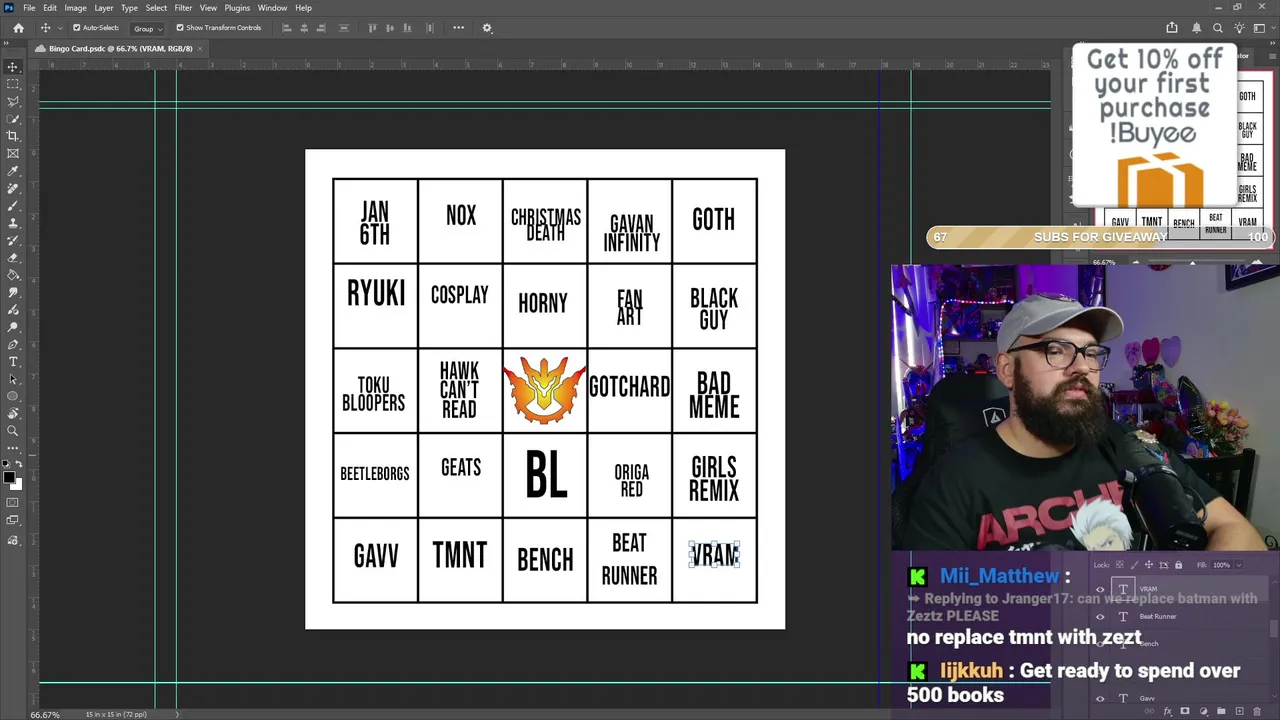The width and height of the screenshot is (1280, 720).
Task: Select the Zoom magnifier tool
Action: [x=13, y=431]
